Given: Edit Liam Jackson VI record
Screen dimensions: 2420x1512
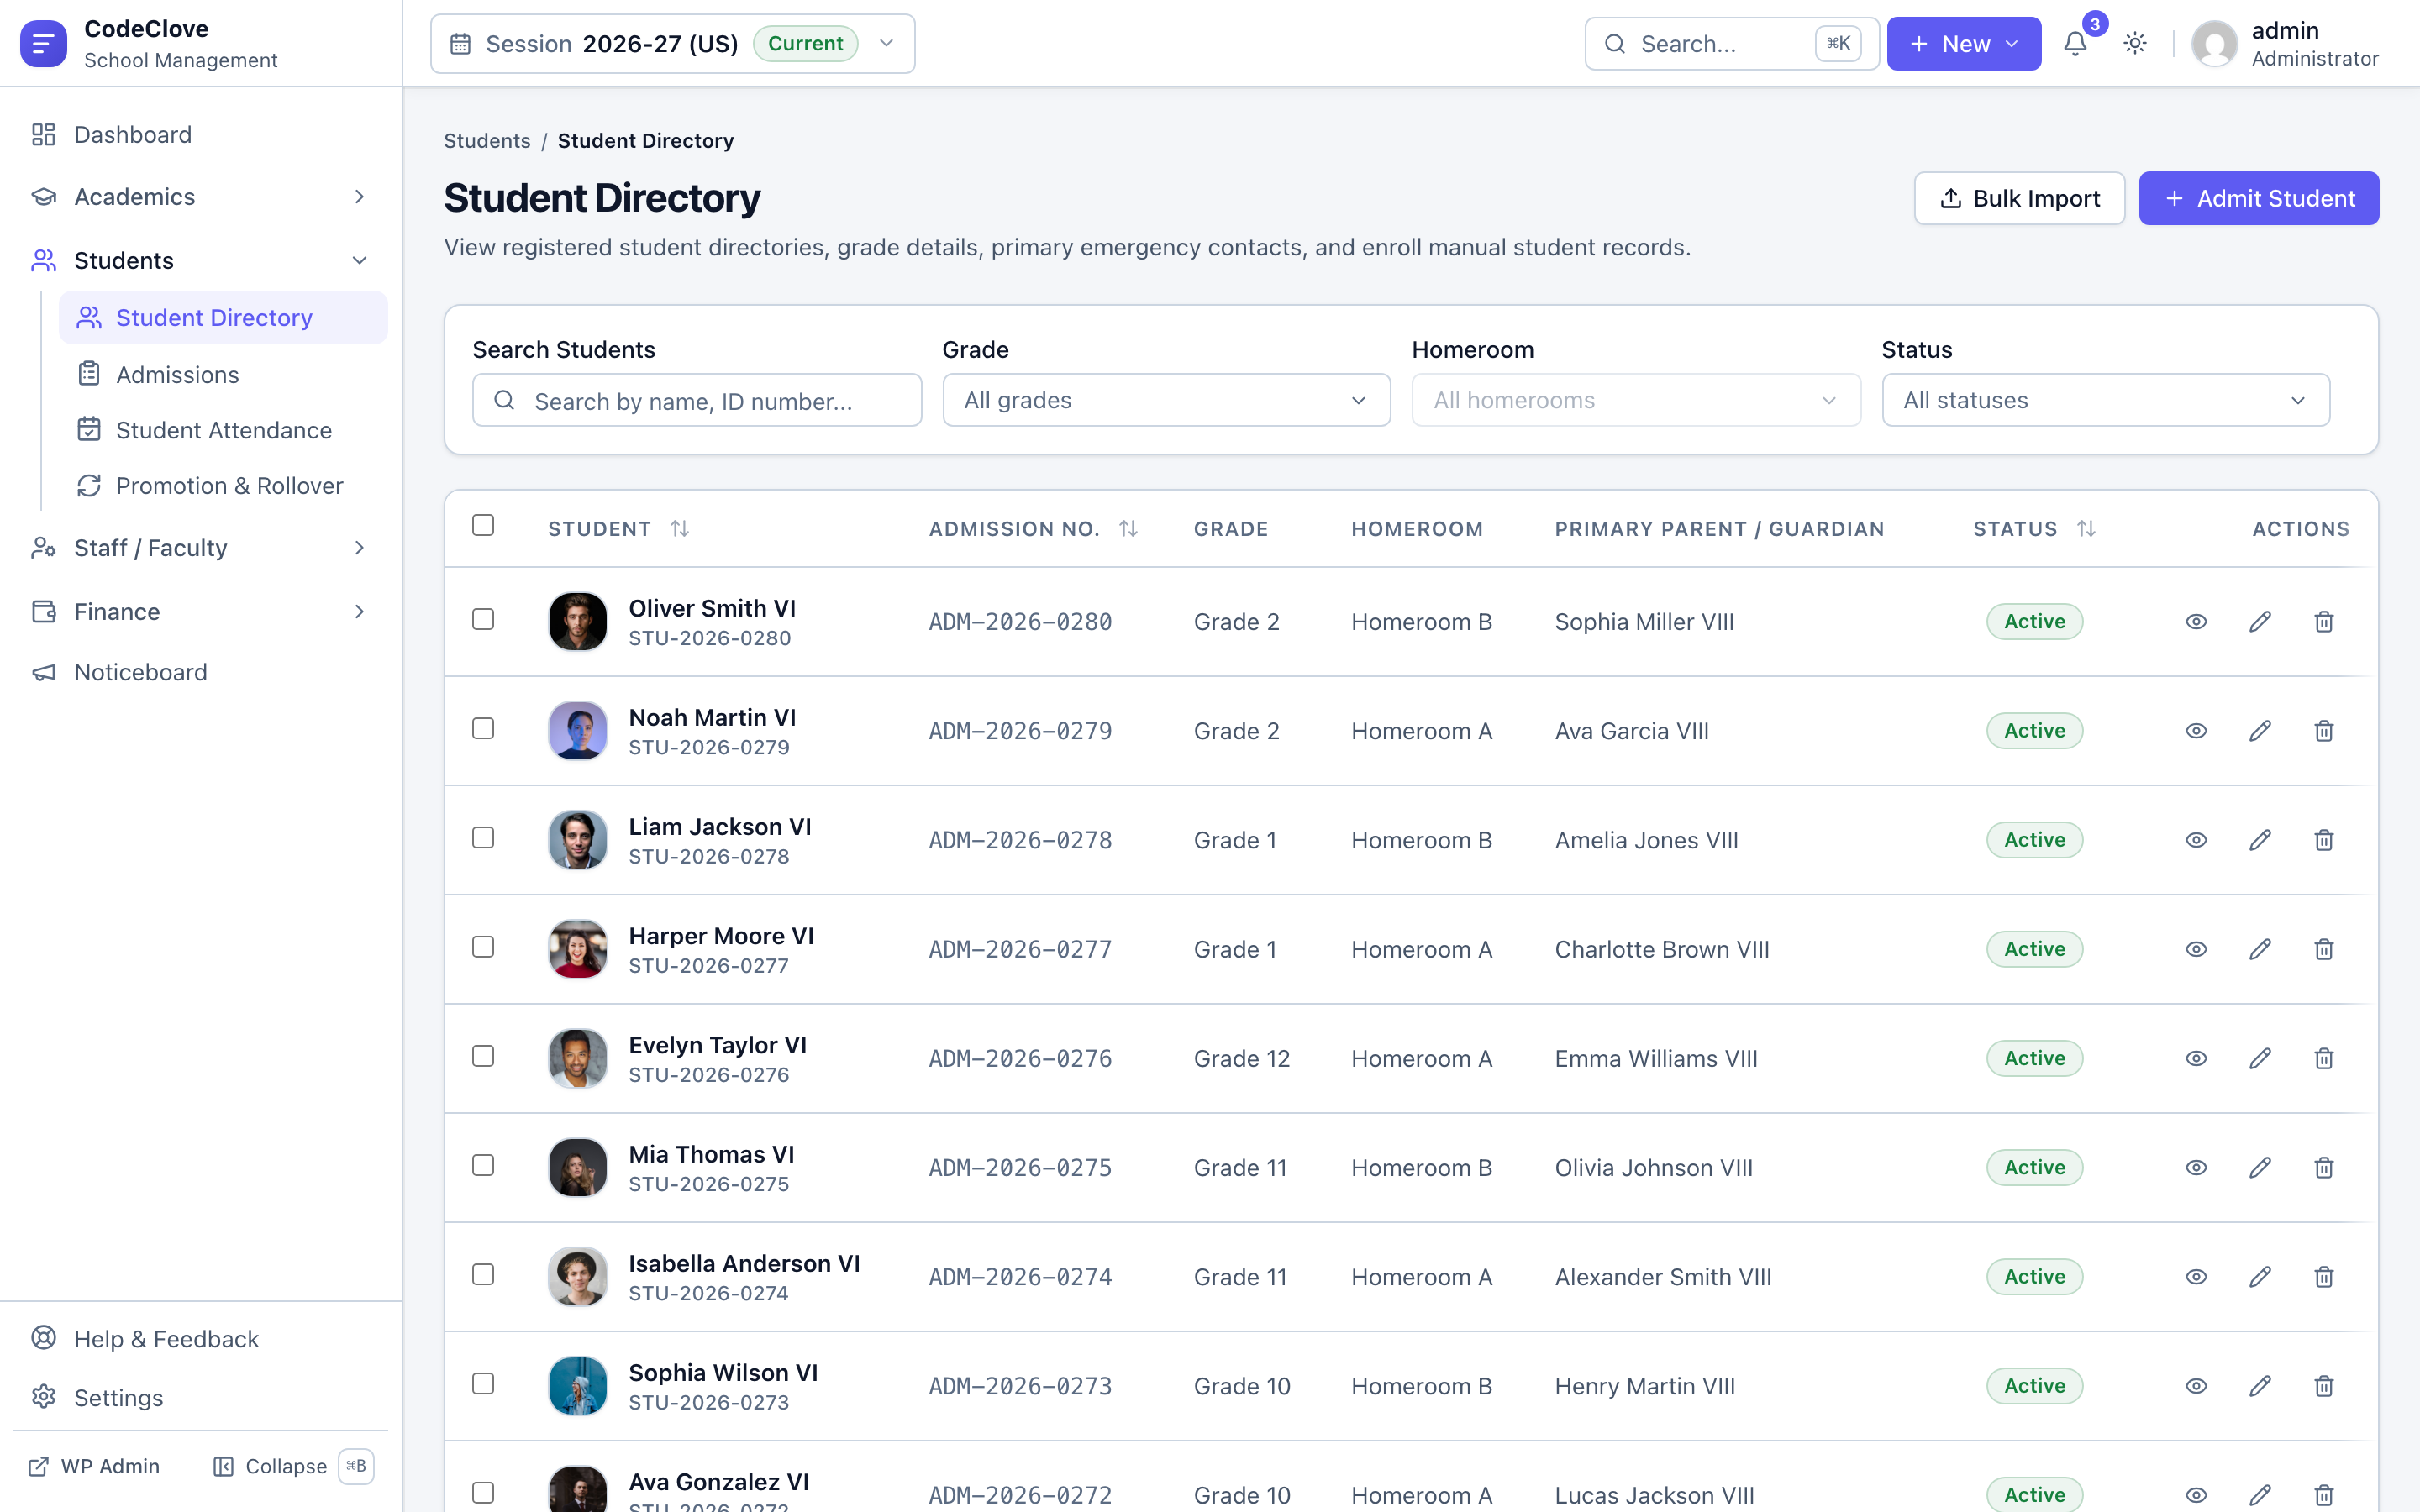Looking at the screenshot, I should (2260, 840).
